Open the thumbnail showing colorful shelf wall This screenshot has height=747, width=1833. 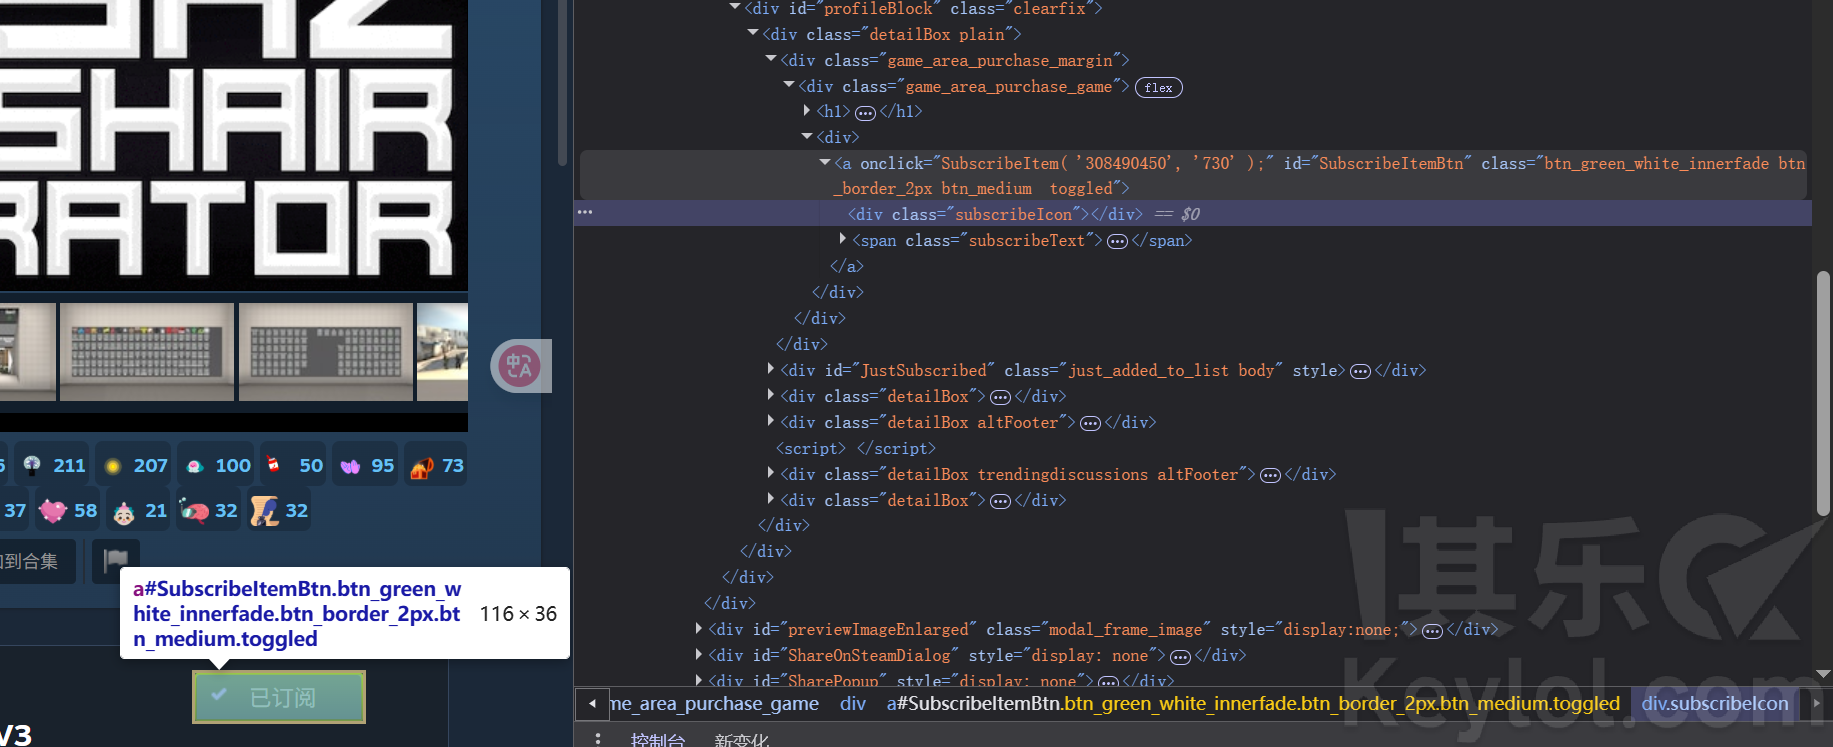[x=147, y=352]
